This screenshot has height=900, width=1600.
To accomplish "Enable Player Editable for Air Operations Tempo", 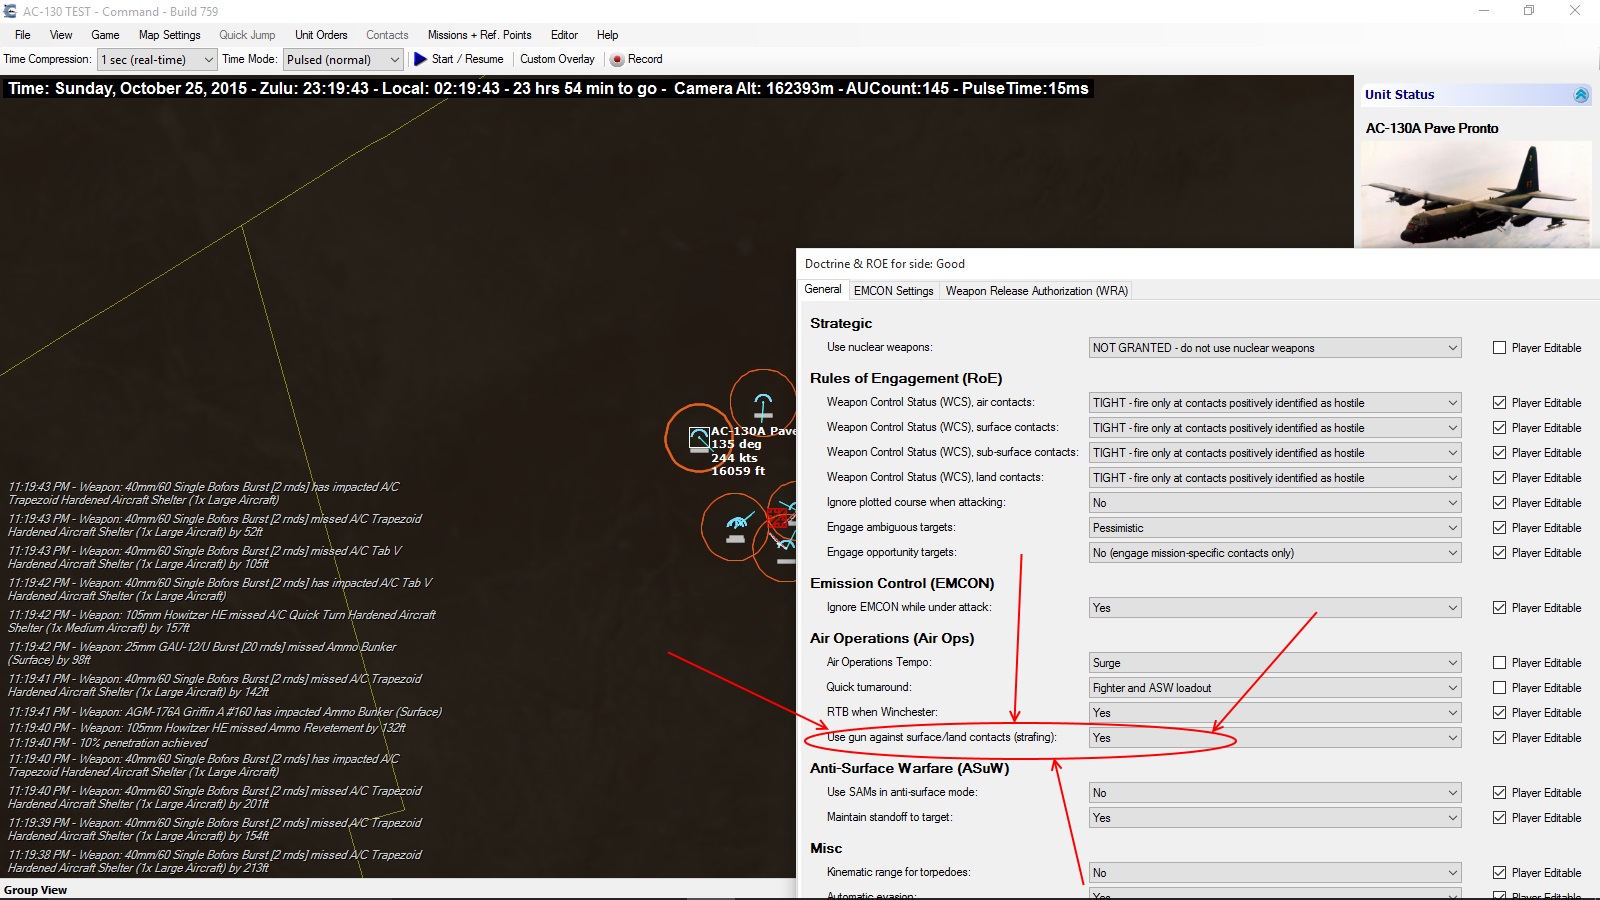I will 1499,663.
